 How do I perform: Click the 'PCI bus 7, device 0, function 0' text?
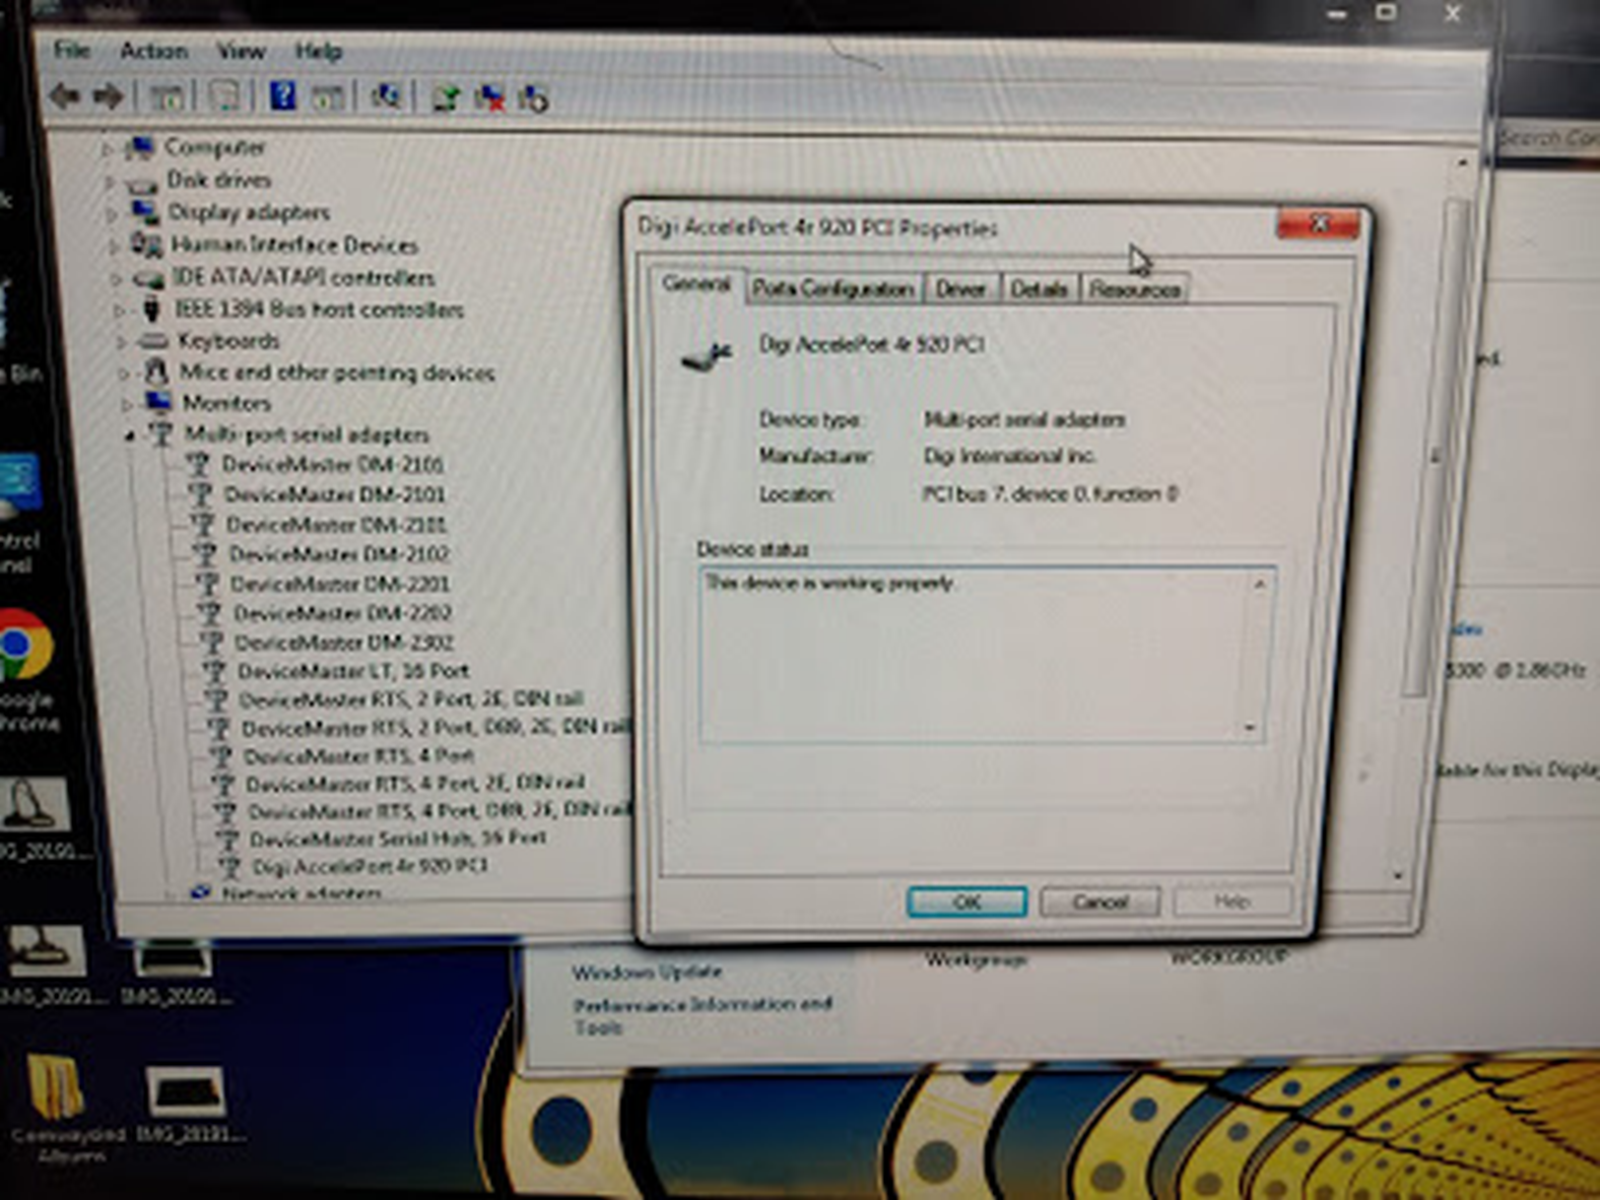[x=1050, y=494]
